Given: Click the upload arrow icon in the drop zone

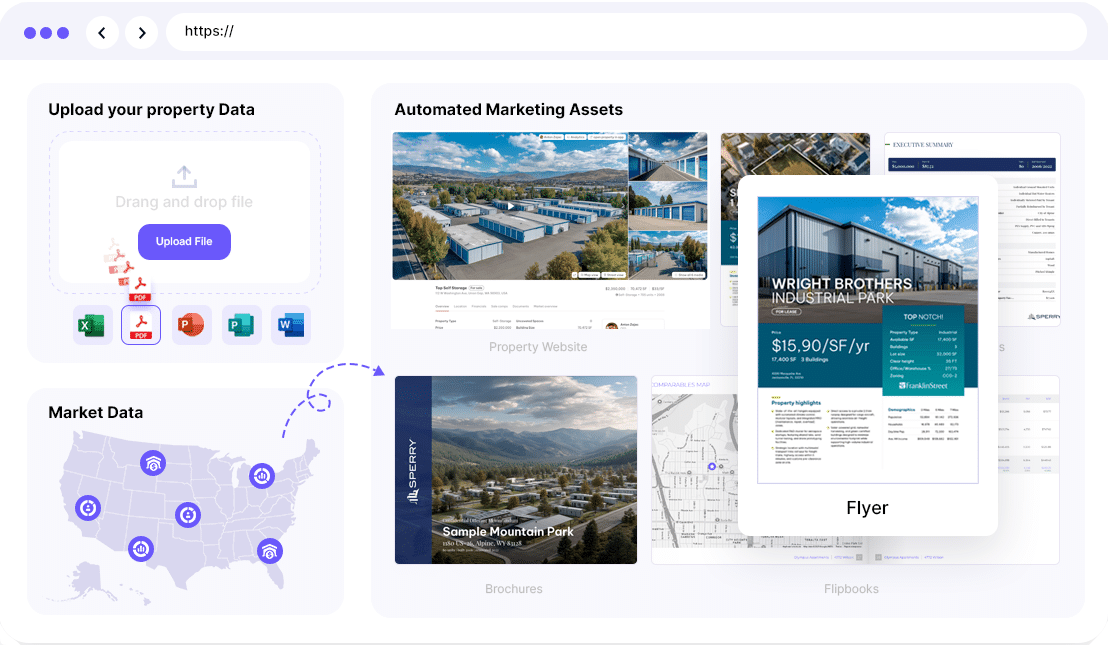Looking at the screenshot, I should click(184, 177).
